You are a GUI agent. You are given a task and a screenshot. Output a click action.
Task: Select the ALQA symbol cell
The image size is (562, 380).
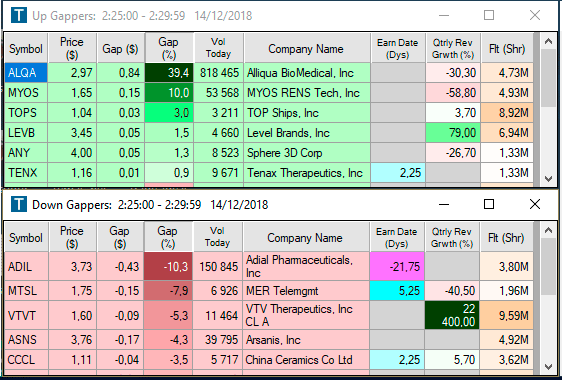pos(26,73)
